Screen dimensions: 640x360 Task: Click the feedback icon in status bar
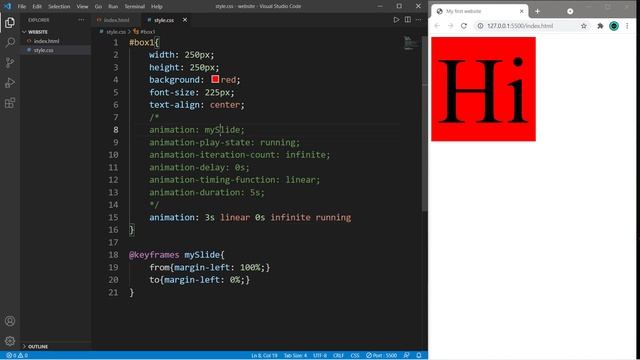tap(407, 355)
